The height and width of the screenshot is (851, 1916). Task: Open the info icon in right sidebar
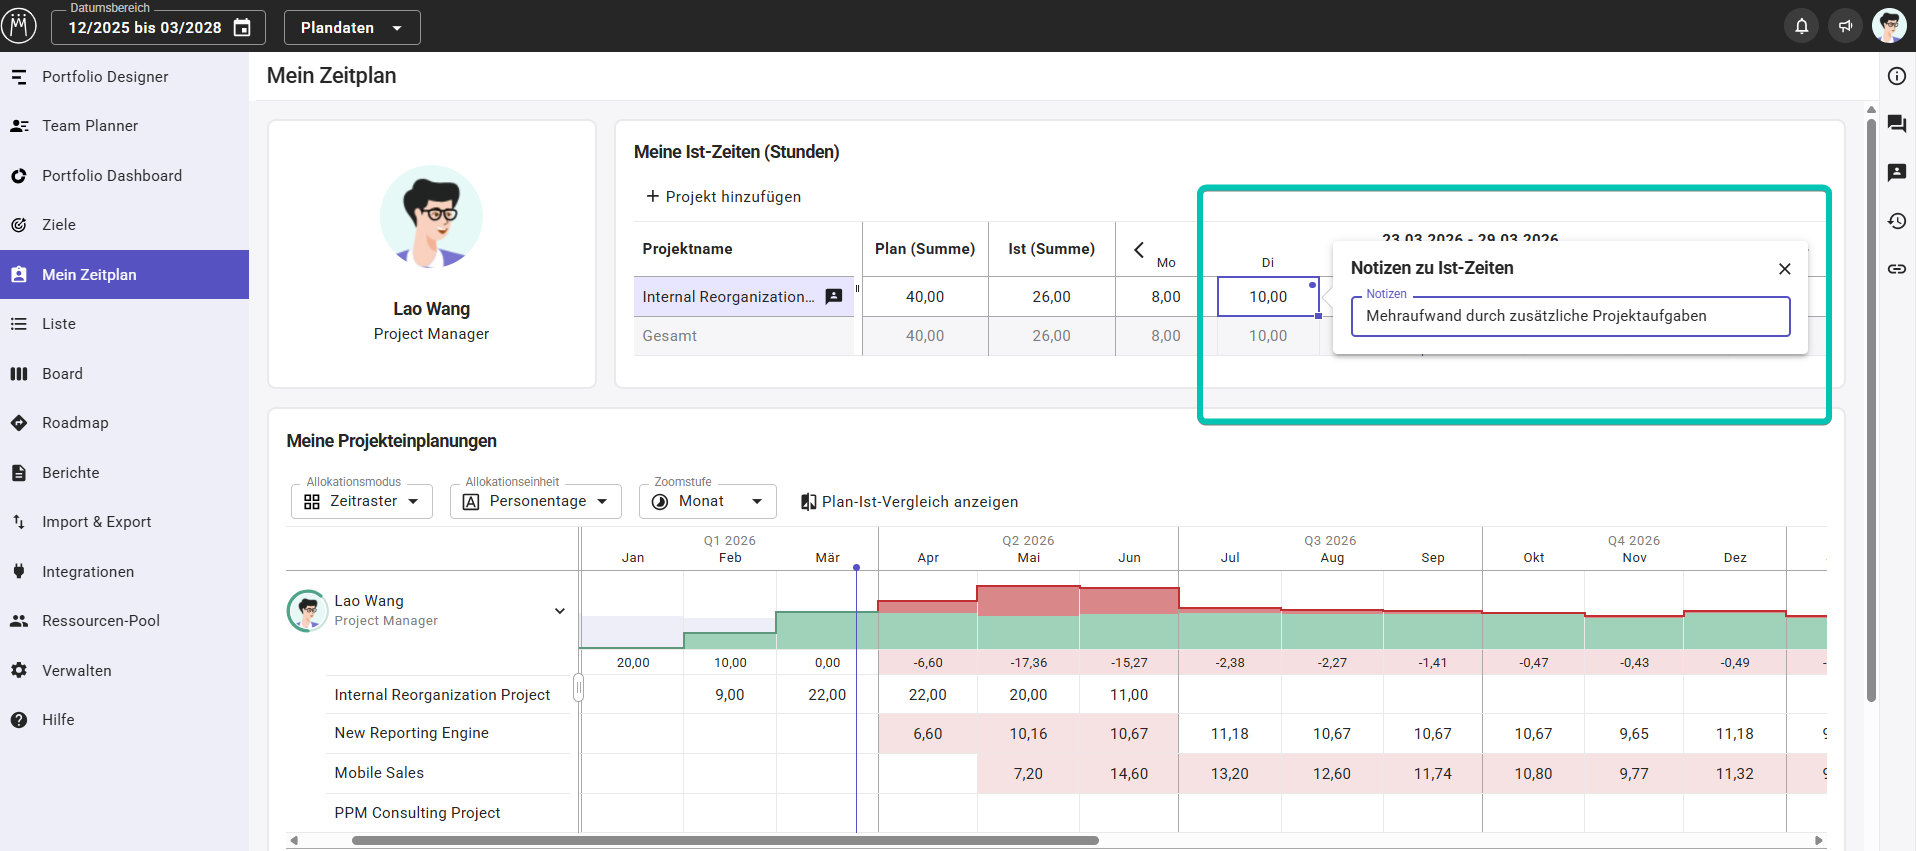pos(1896,76)
